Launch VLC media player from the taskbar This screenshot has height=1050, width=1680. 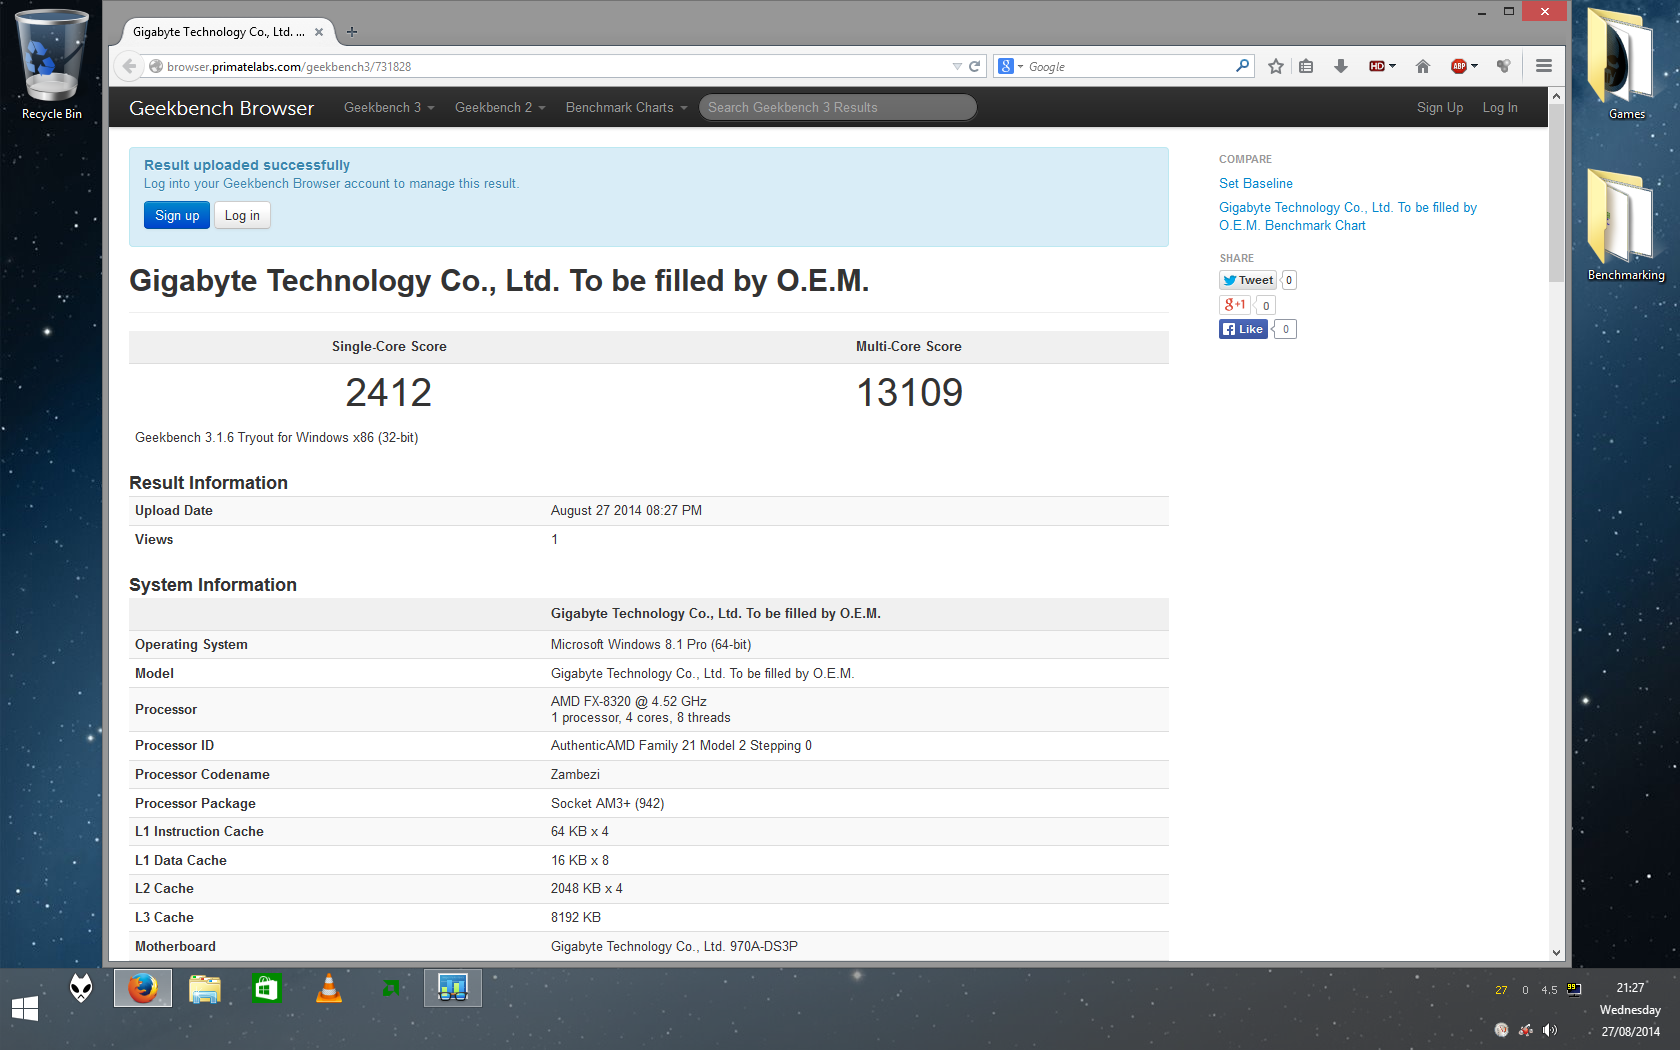[329, 989]
